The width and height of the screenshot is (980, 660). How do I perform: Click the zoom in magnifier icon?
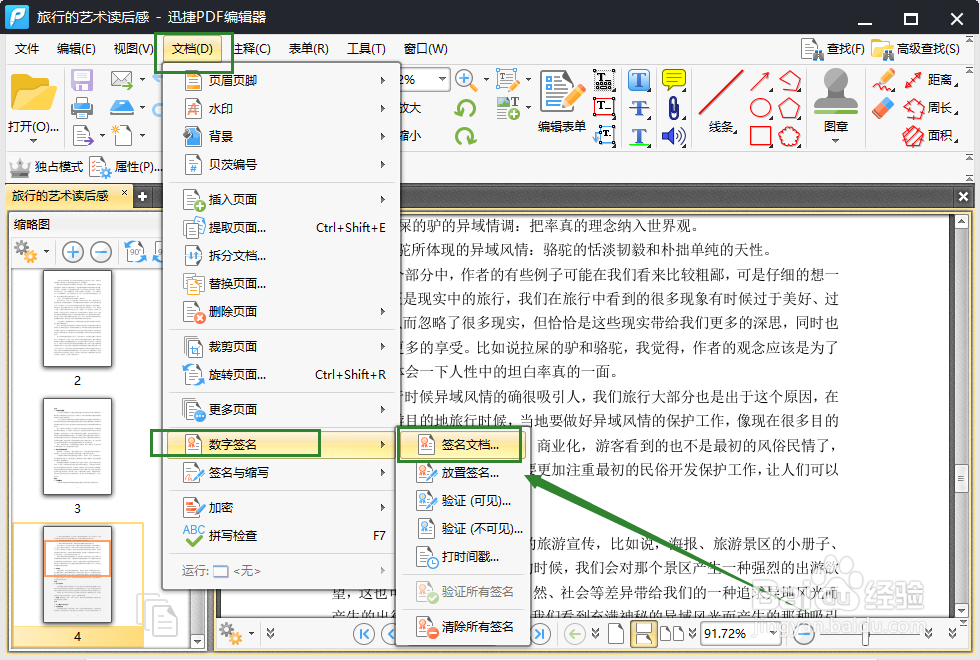pos(464,79)
